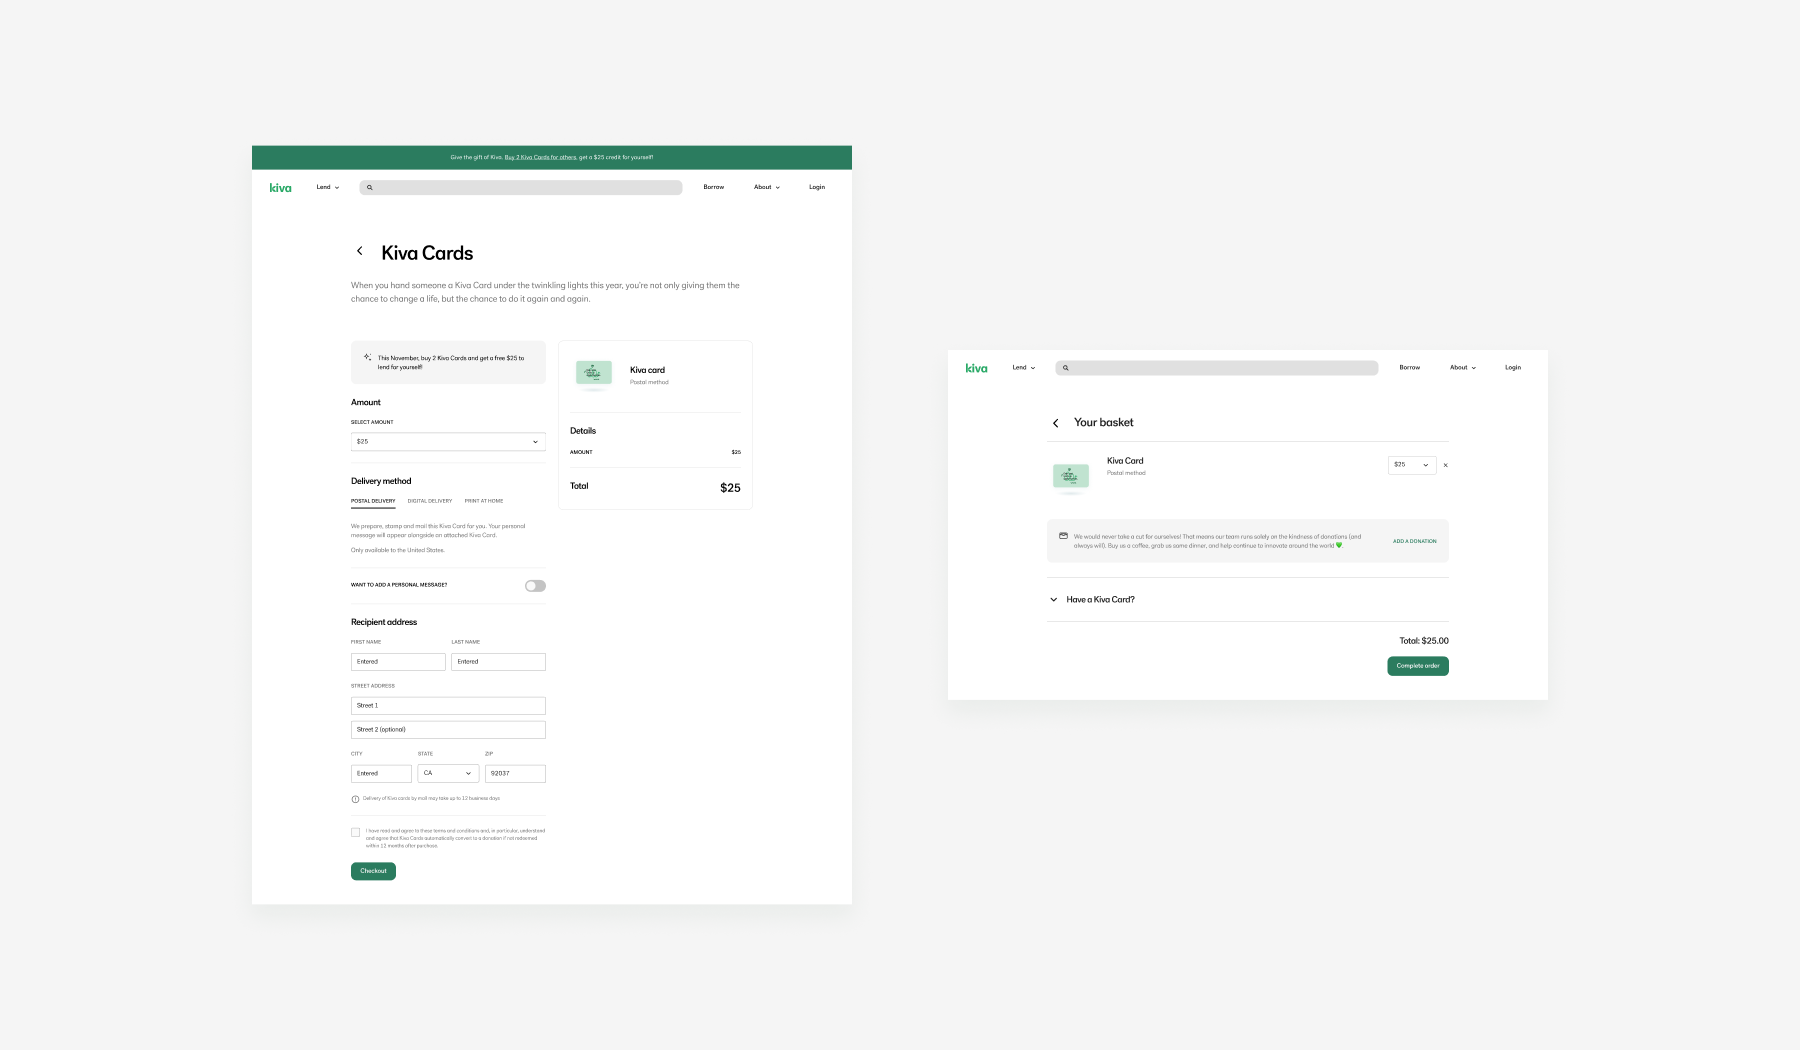This screenshot has height=1051, width=1800.
Task: Toggle the personal message switch
Action: (535, 586)
